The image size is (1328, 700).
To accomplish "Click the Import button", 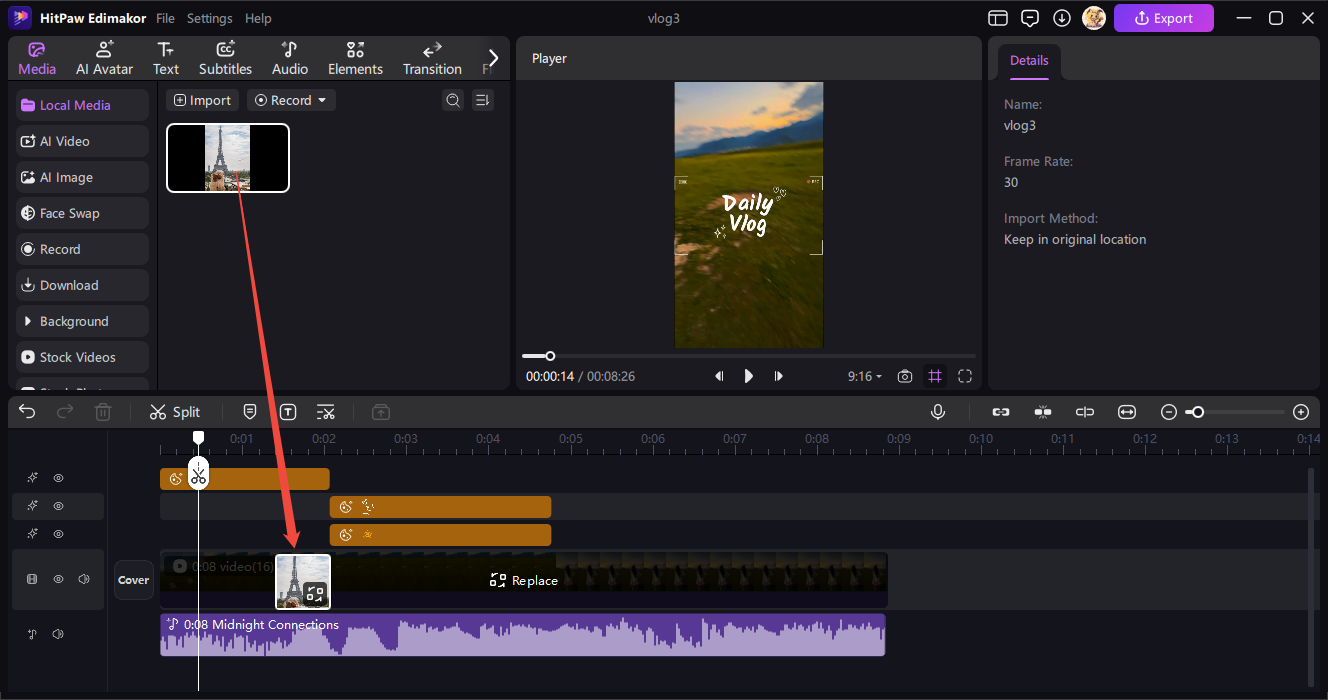I will [202, 100].
